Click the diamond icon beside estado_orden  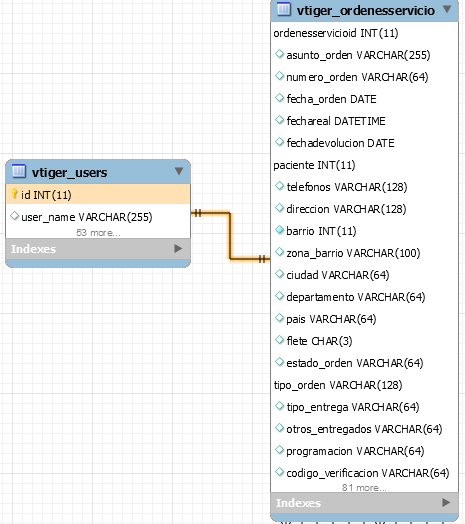tap(279, 362)
